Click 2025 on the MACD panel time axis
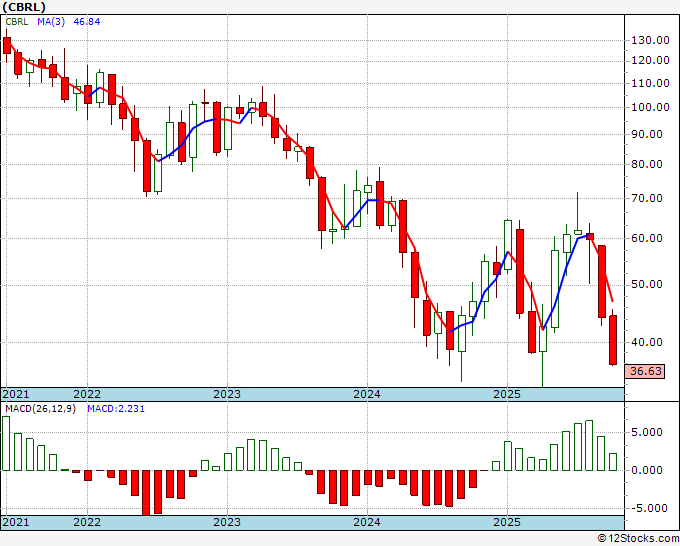The width and height of the screenshot is (680, 546). click(x=507, y=522)
